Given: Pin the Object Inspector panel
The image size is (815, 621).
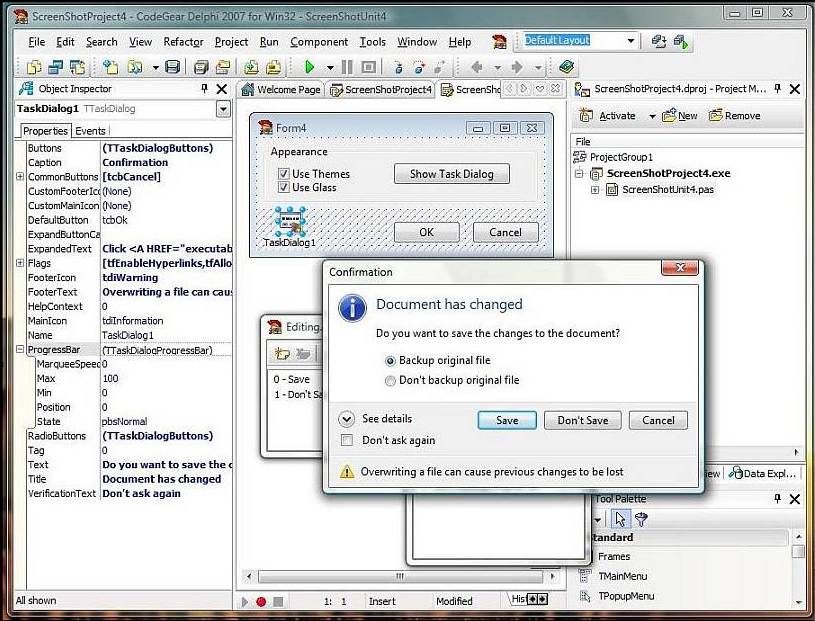Looking at the screenshot, I should tap(204, 89).
